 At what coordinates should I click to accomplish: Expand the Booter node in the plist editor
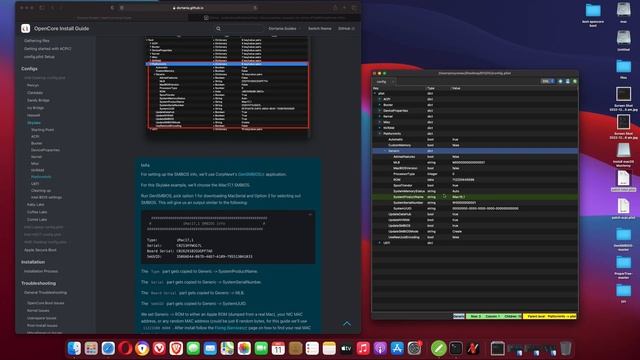[380, 105]
